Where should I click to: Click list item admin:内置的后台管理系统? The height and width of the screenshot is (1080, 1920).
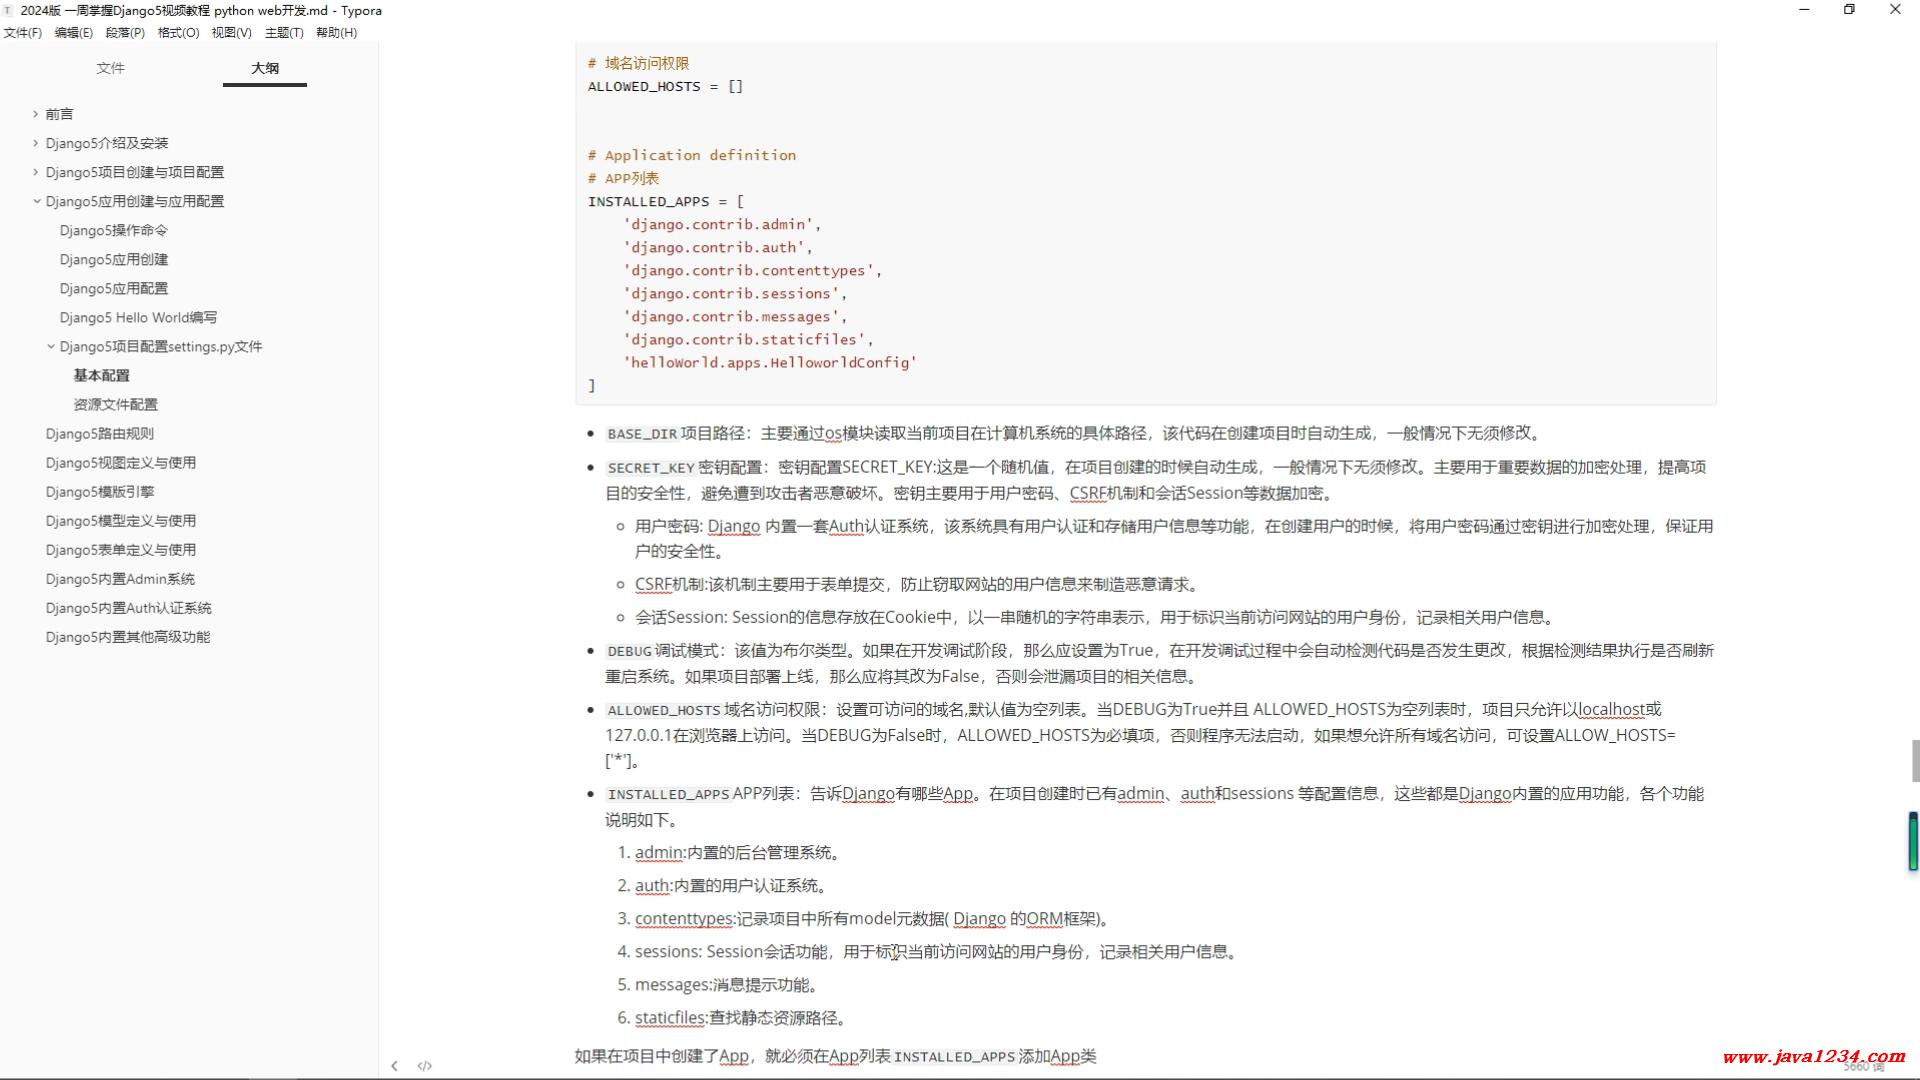pos(740,853)
